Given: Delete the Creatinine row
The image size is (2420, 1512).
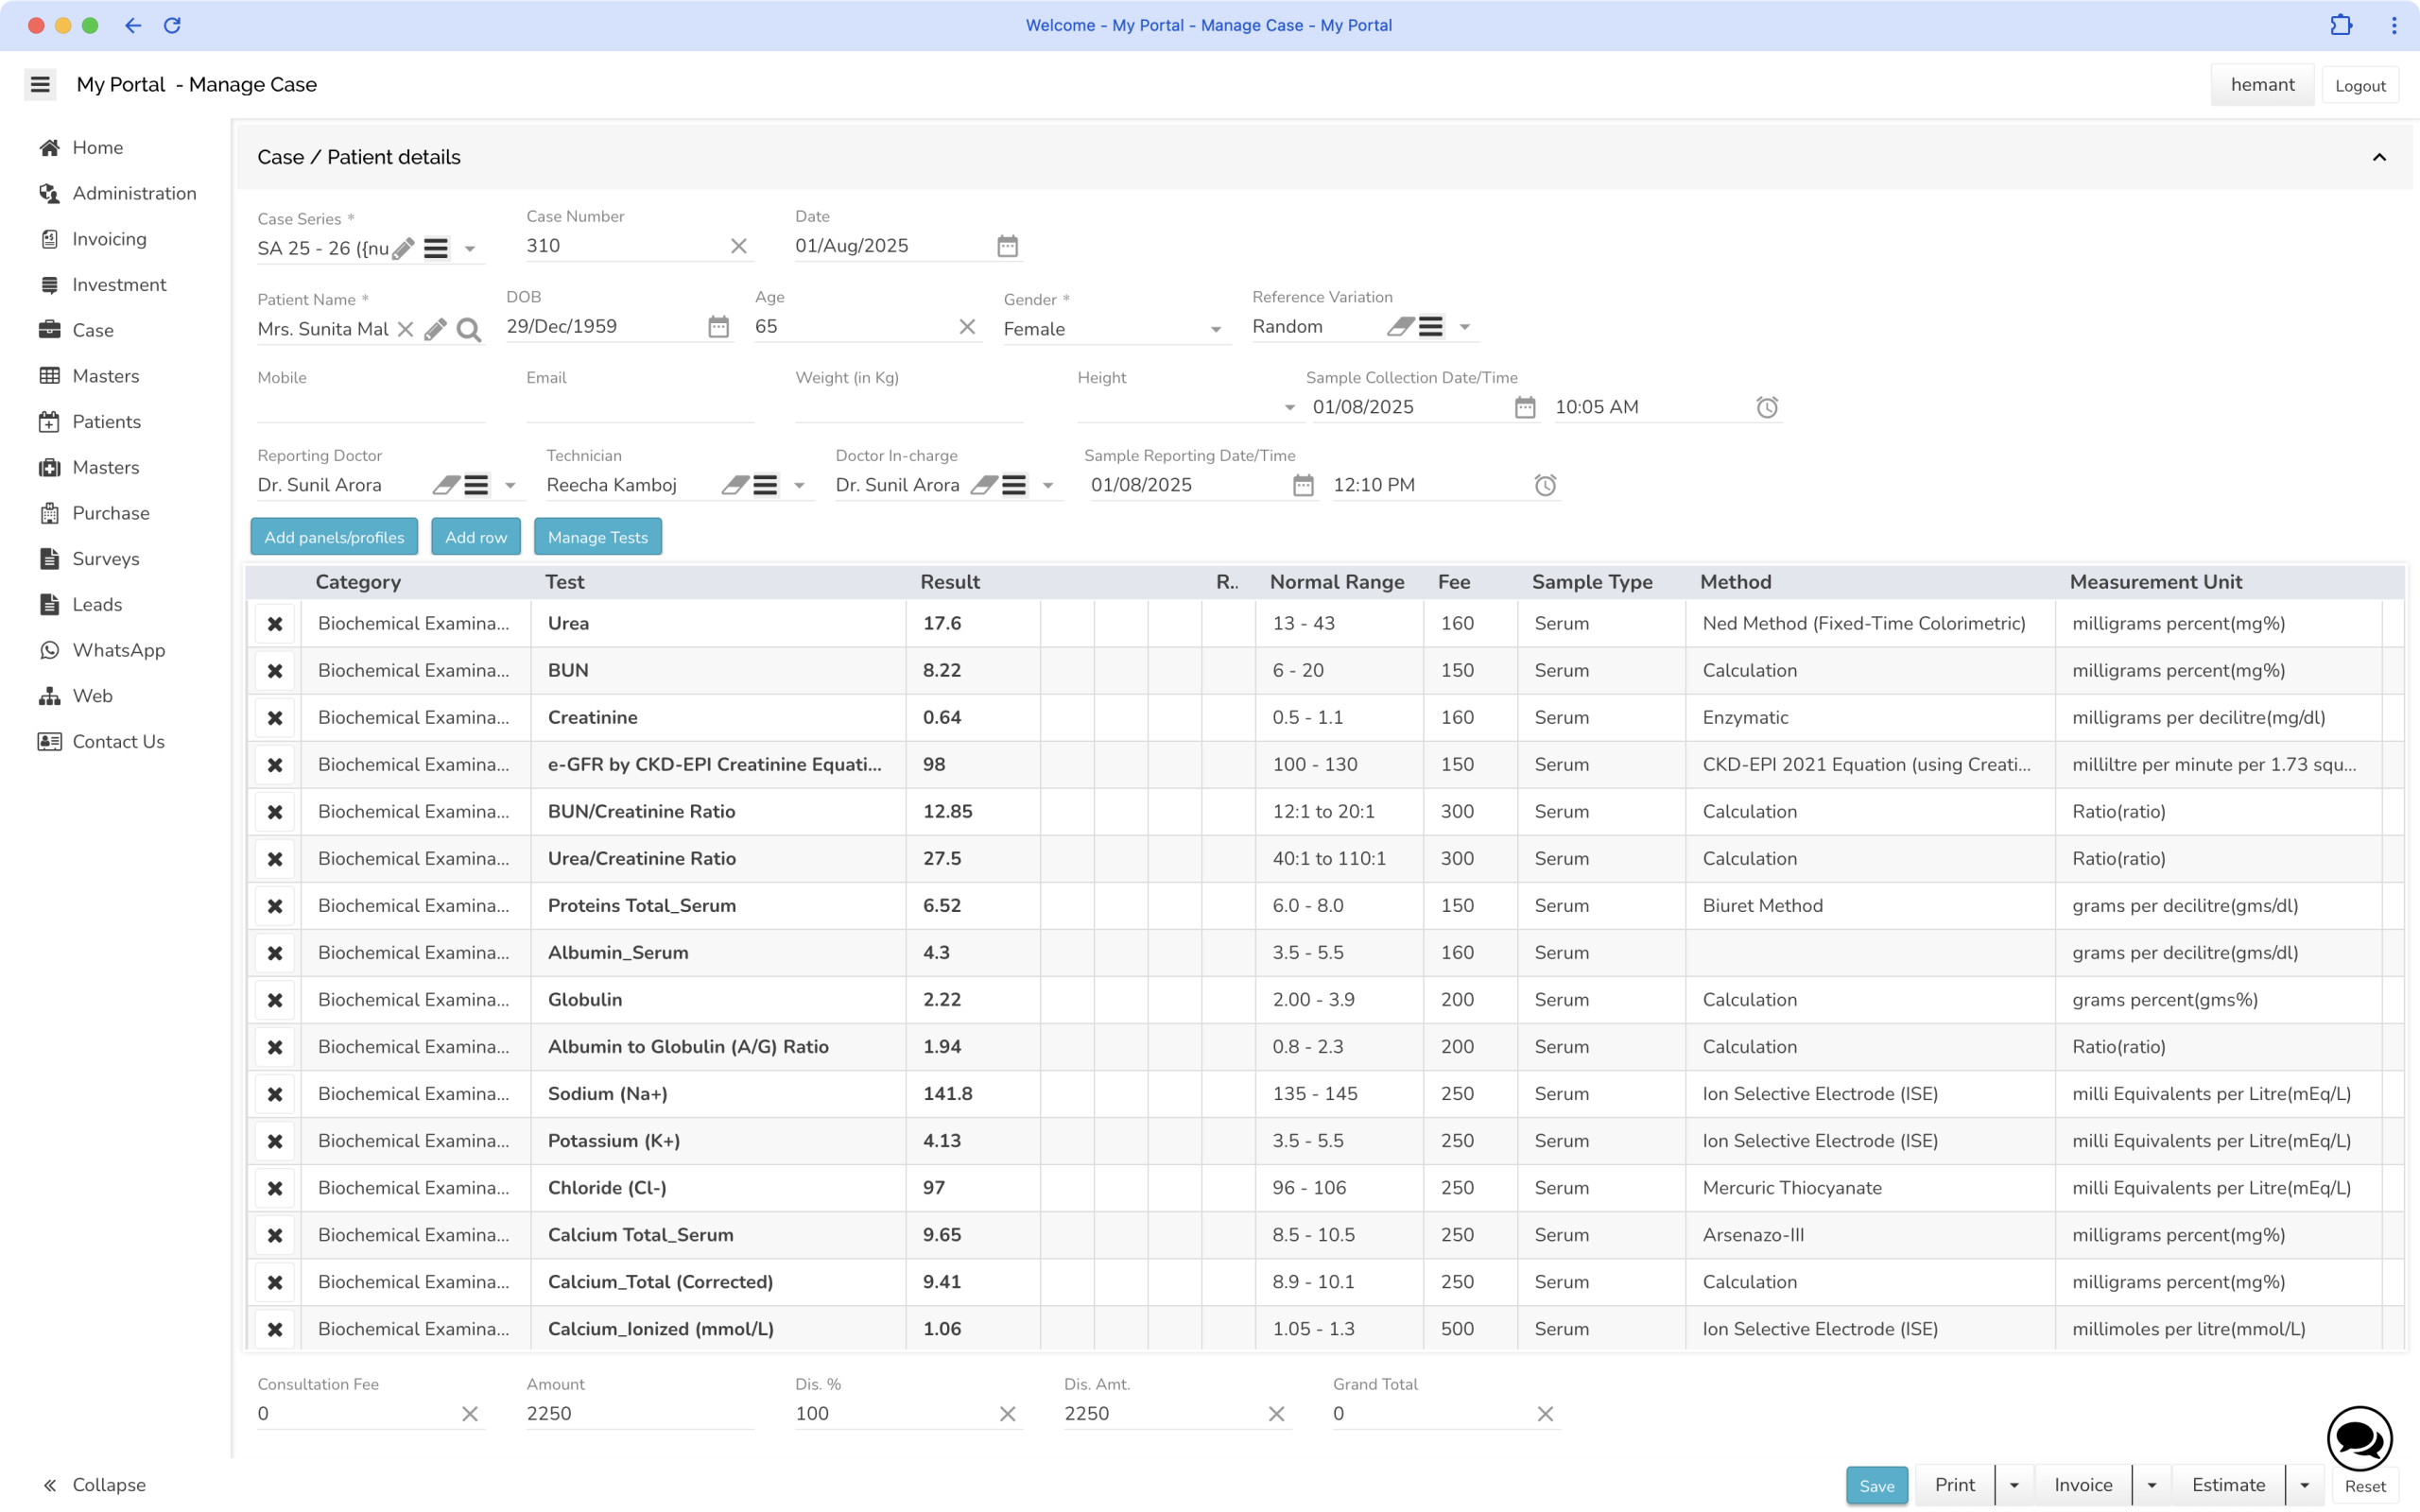Looking at the screenshot, I should tap(275, 718).
